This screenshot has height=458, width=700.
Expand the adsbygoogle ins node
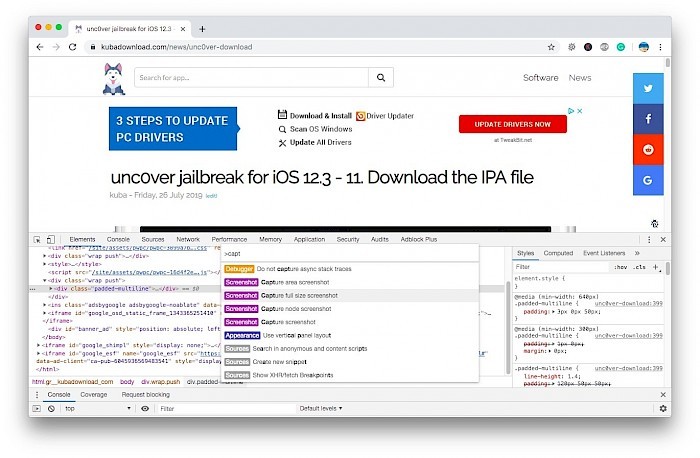pyautogui.click(x=45, y=305)
